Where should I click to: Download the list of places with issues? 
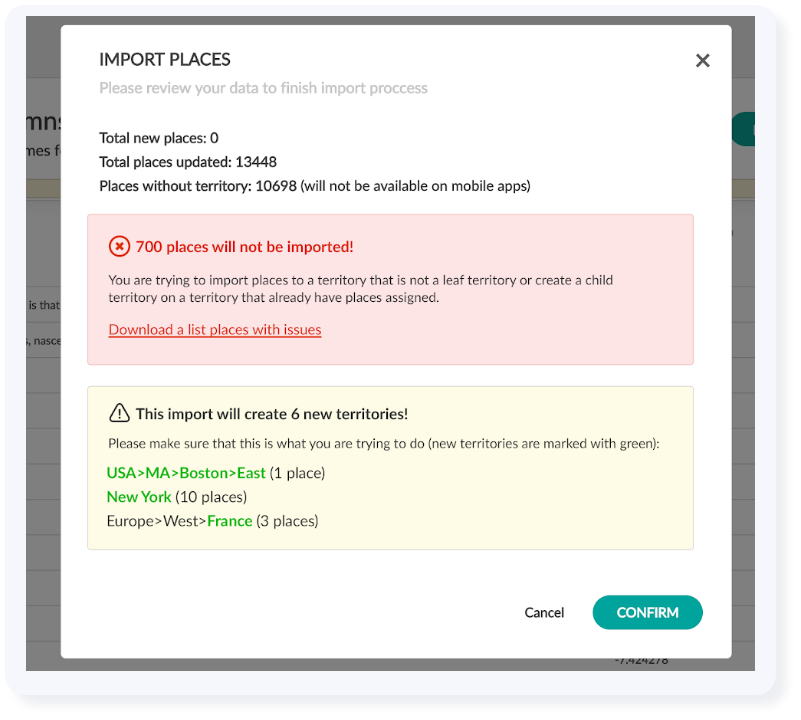(x=215, y=329)
